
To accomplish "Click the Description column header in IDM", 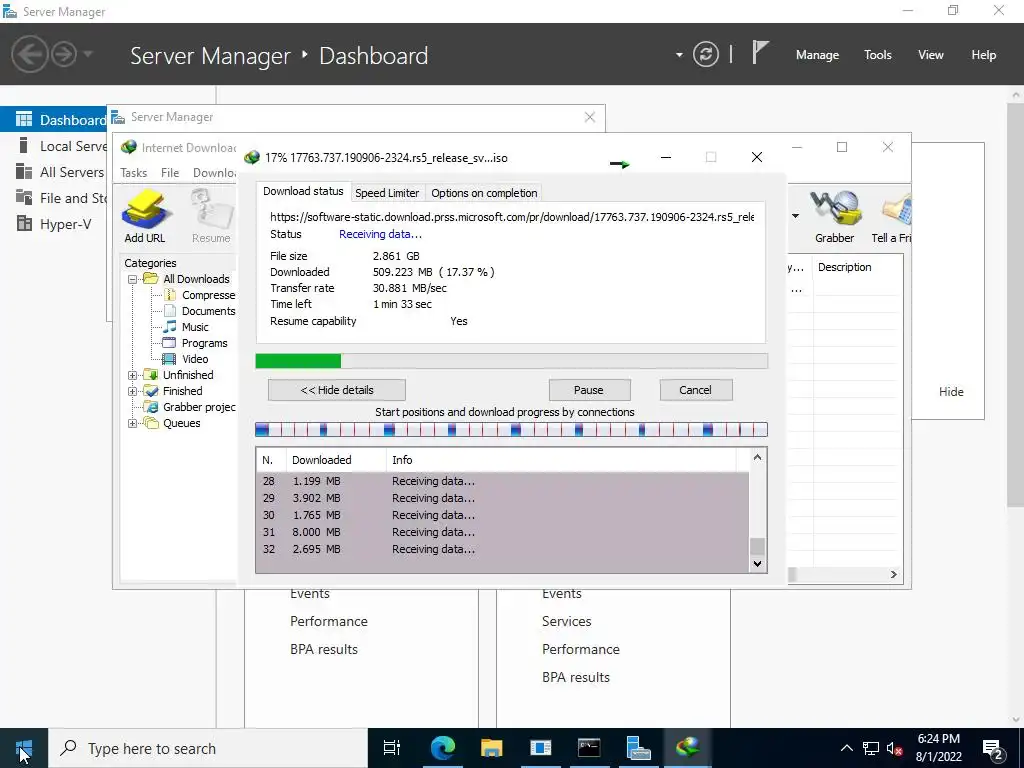I will pos(857,267).
